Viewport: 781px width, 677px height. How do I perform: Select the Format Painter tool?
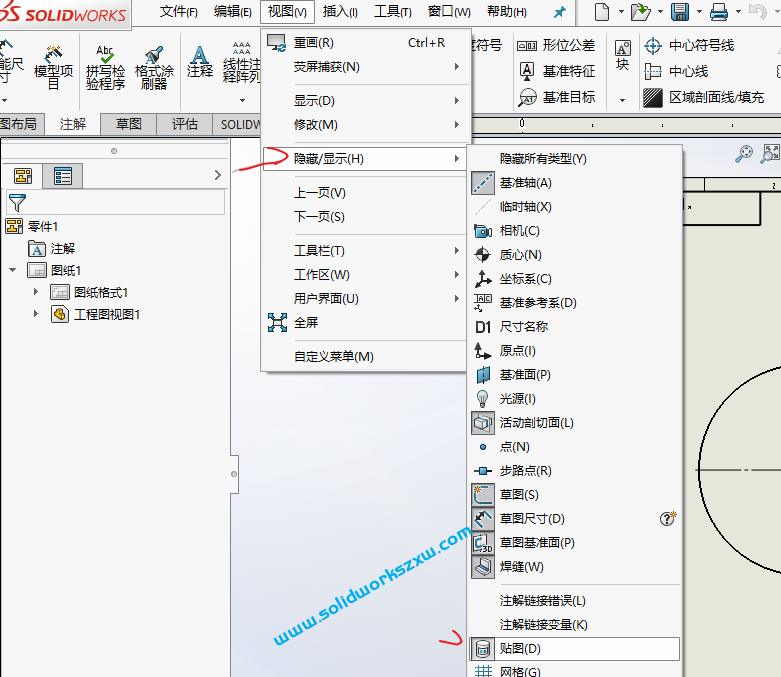(154, 66)
